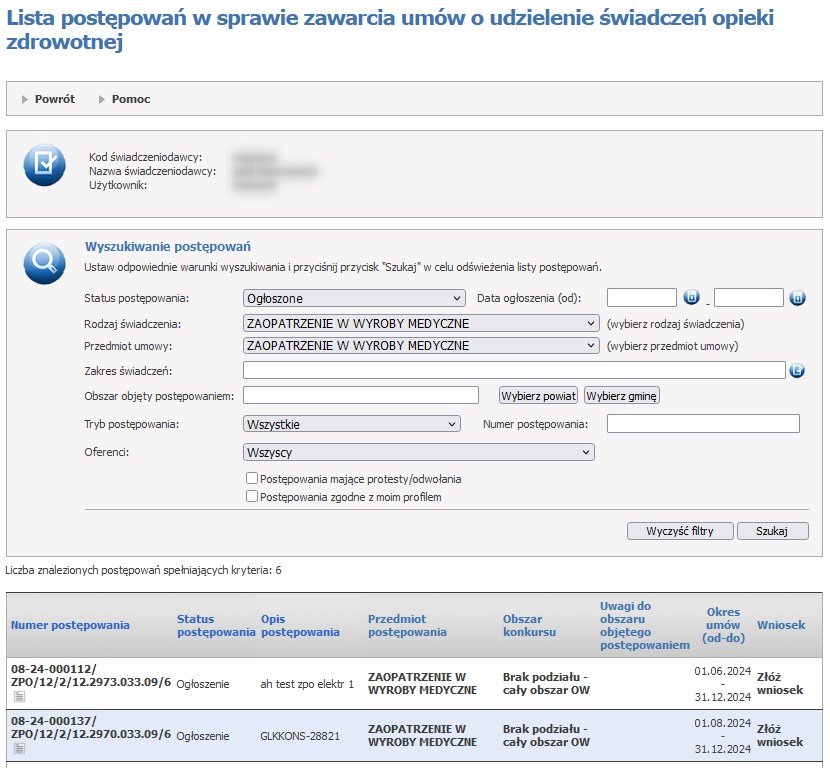Click the Zakres świadczeń selector icon
The image size is (830, 768).
click(797, 371)
